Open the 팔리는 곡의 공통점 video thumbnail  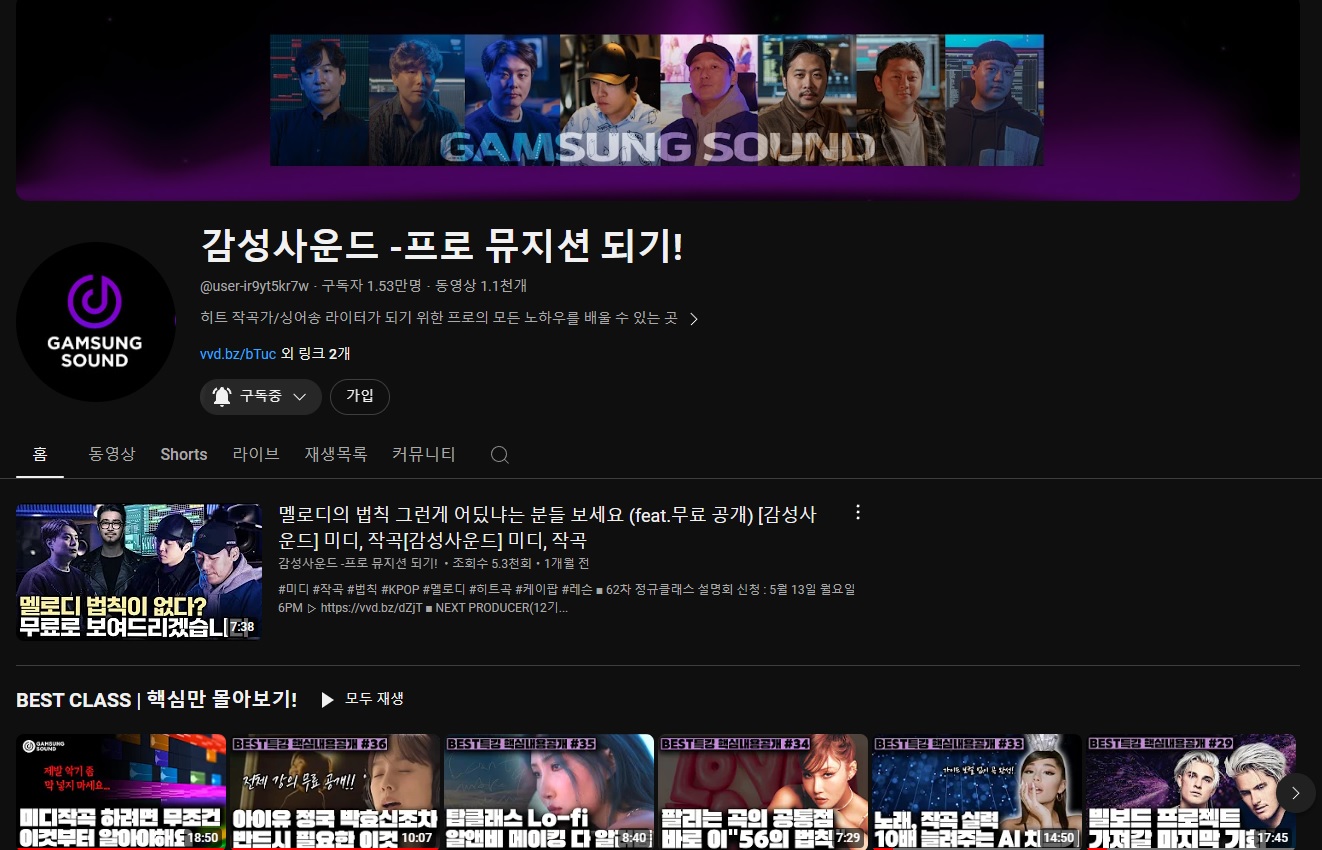pos(763,792)
